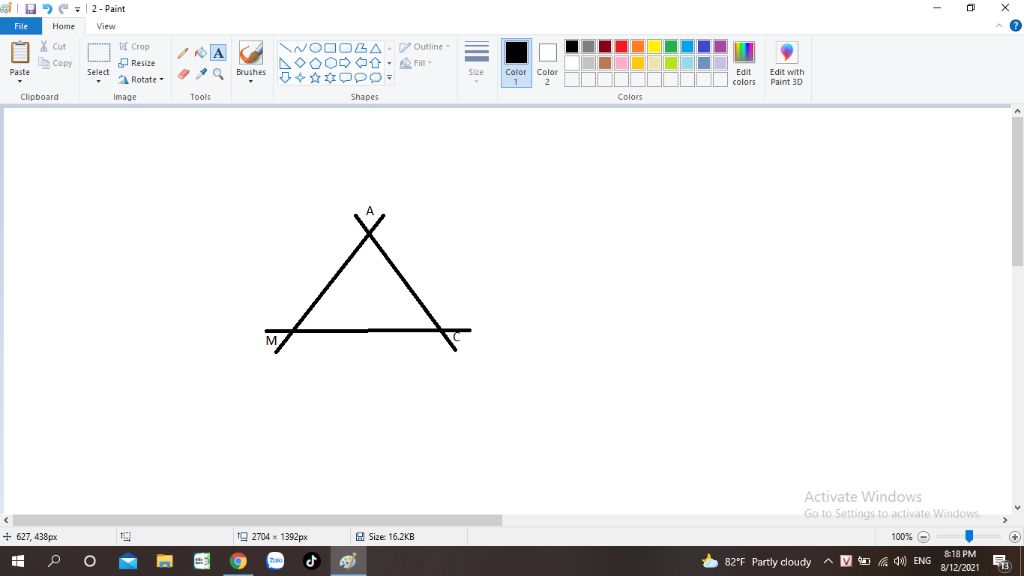Open the Brushes dropdown arrow
This screenshot has width=1024, height=576.
point(251,81)
